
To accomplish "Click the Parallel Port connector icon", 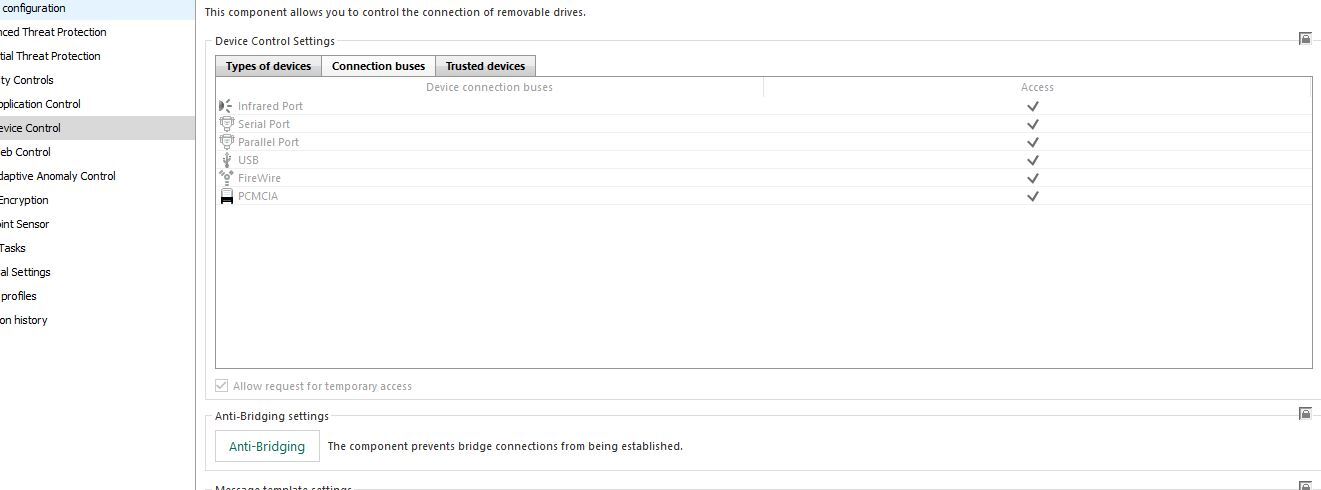I will coord(227,142).
